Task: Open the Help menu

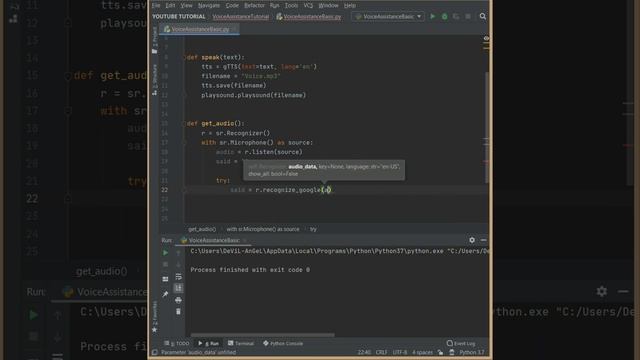Action: [x=349, y=5]
